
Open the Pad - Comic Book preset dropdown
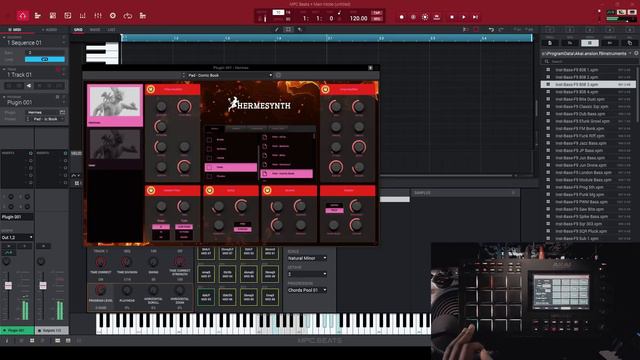click(x=229, y=76)
